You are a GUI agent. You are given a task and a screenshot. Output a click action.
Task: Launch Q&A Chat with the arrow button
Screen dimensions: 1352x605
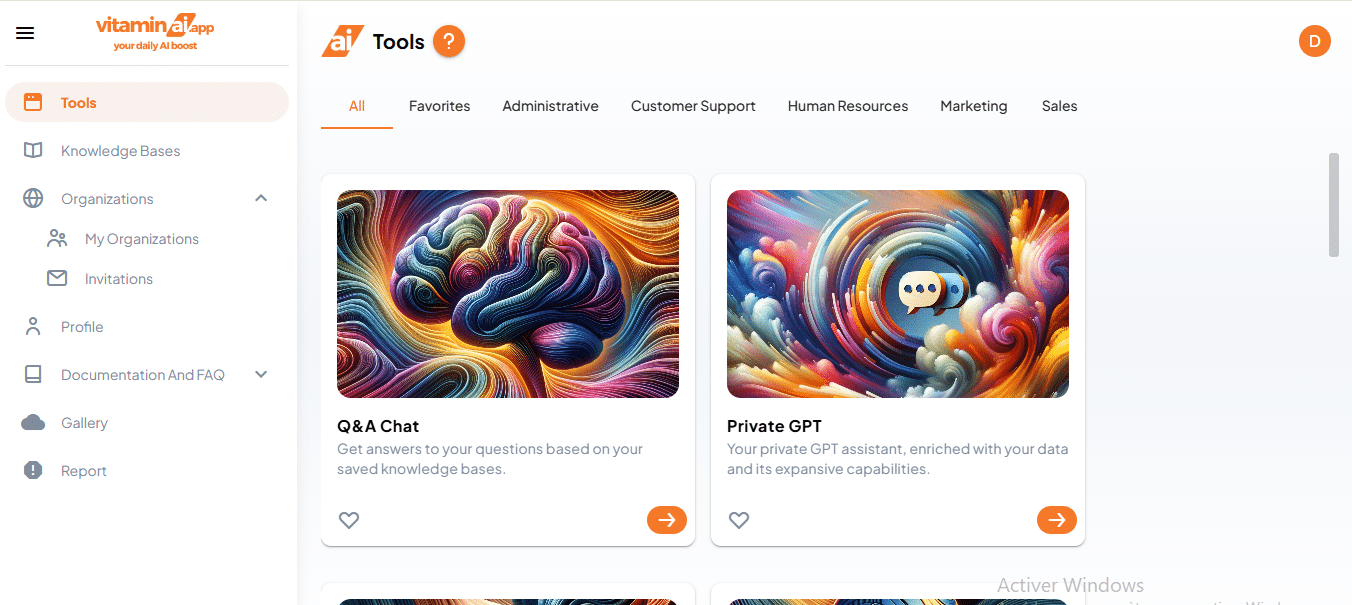(667, 520)
